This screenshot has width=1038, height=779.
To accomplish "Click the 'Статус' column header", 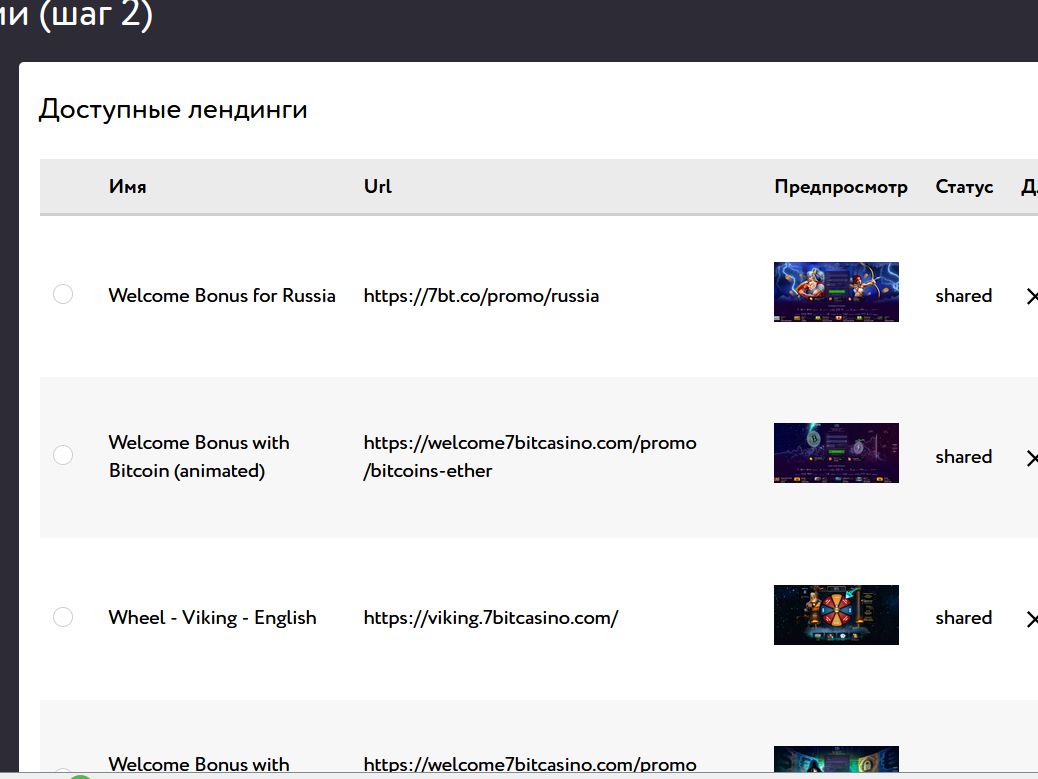I will (x=964, y=187).
